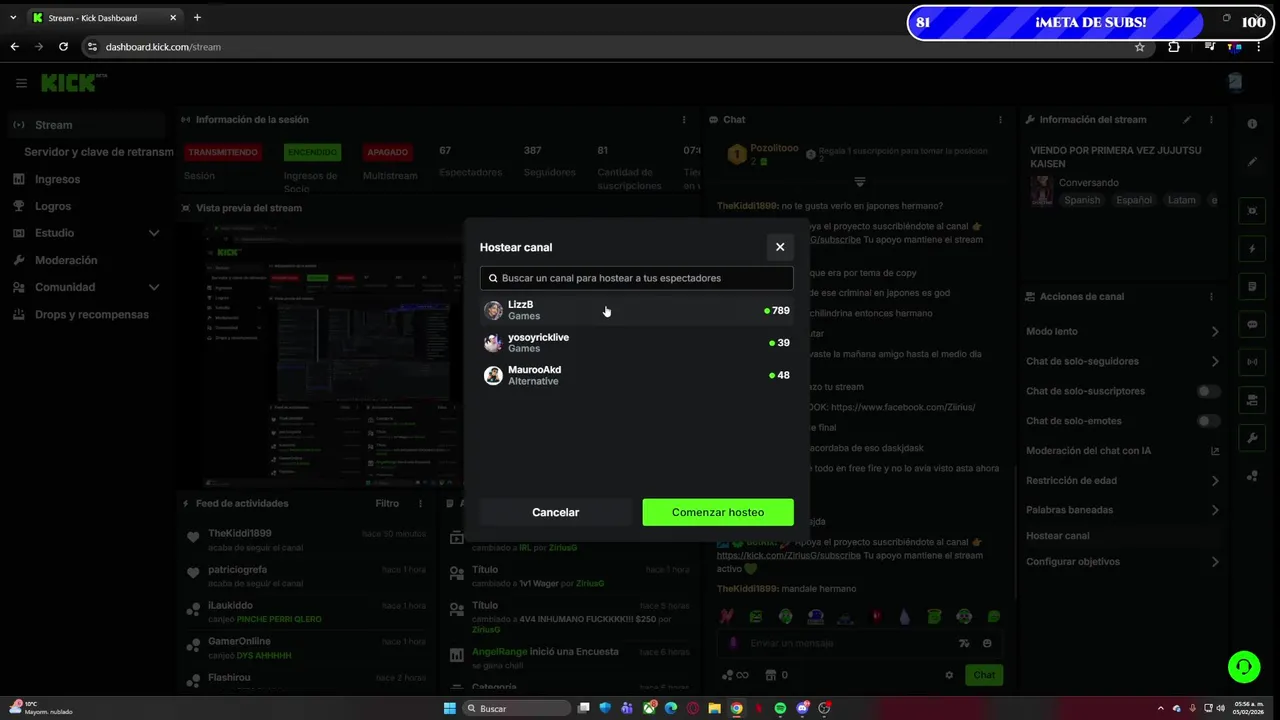
Task: Open Información del stream options menu
Action: pyautogui.click(x=1211, y=119)
